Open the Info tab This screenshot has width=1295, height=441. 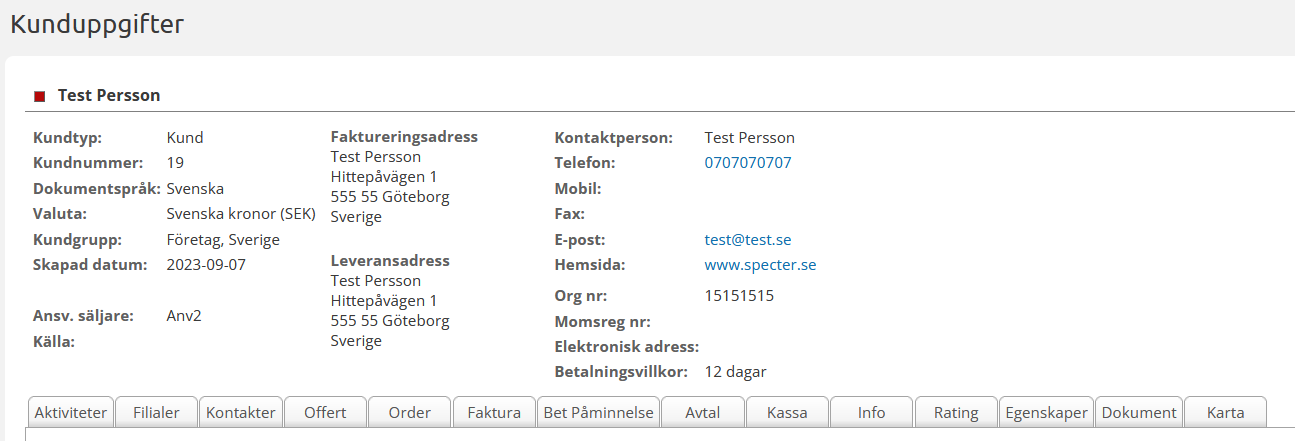pyautogui.click(x=871, y=413)
